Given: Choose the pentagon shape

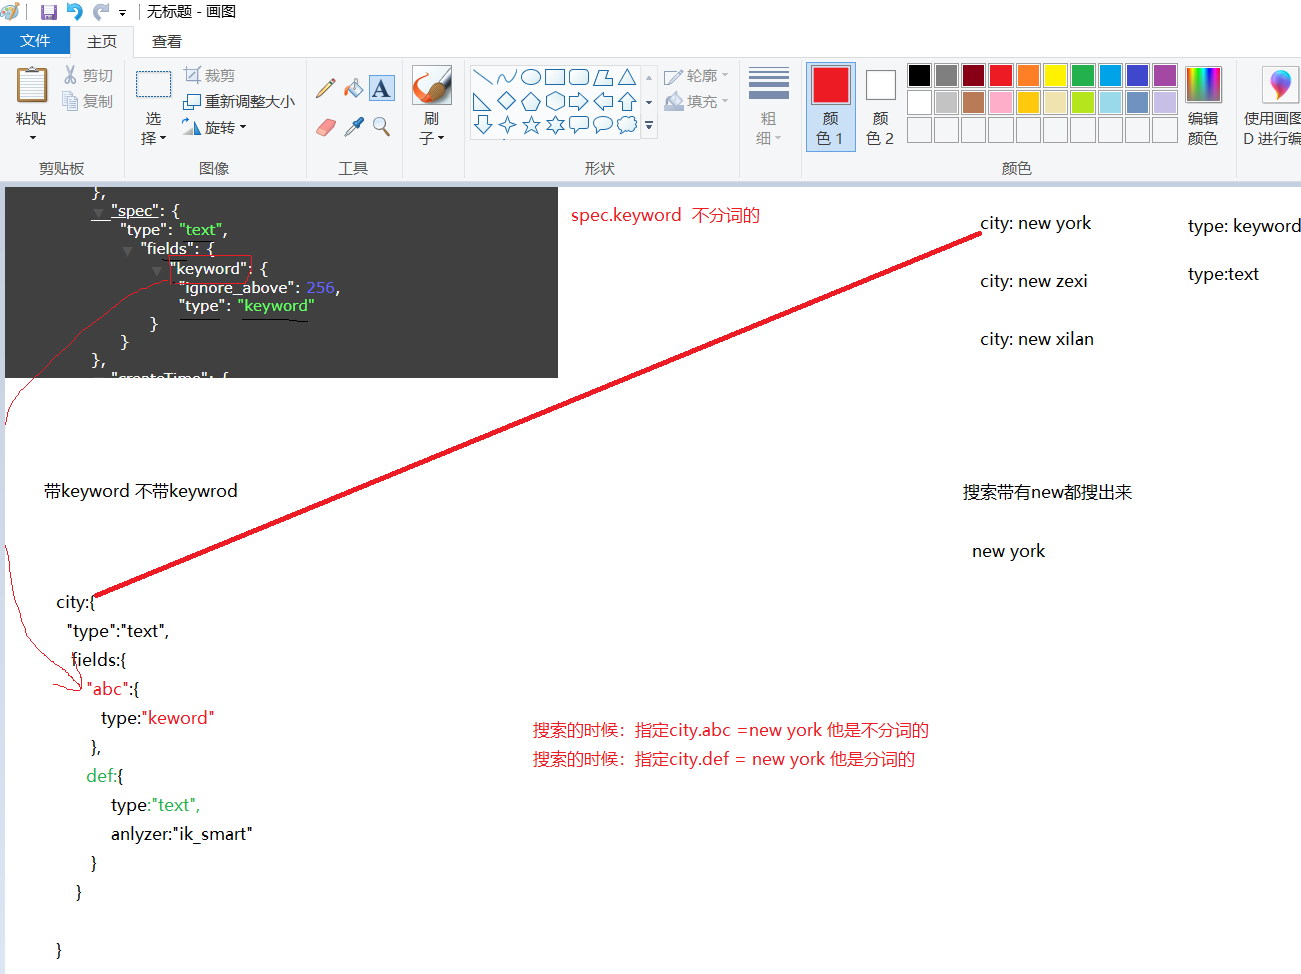Looking at the screenshot, I should tap(531, 101).
